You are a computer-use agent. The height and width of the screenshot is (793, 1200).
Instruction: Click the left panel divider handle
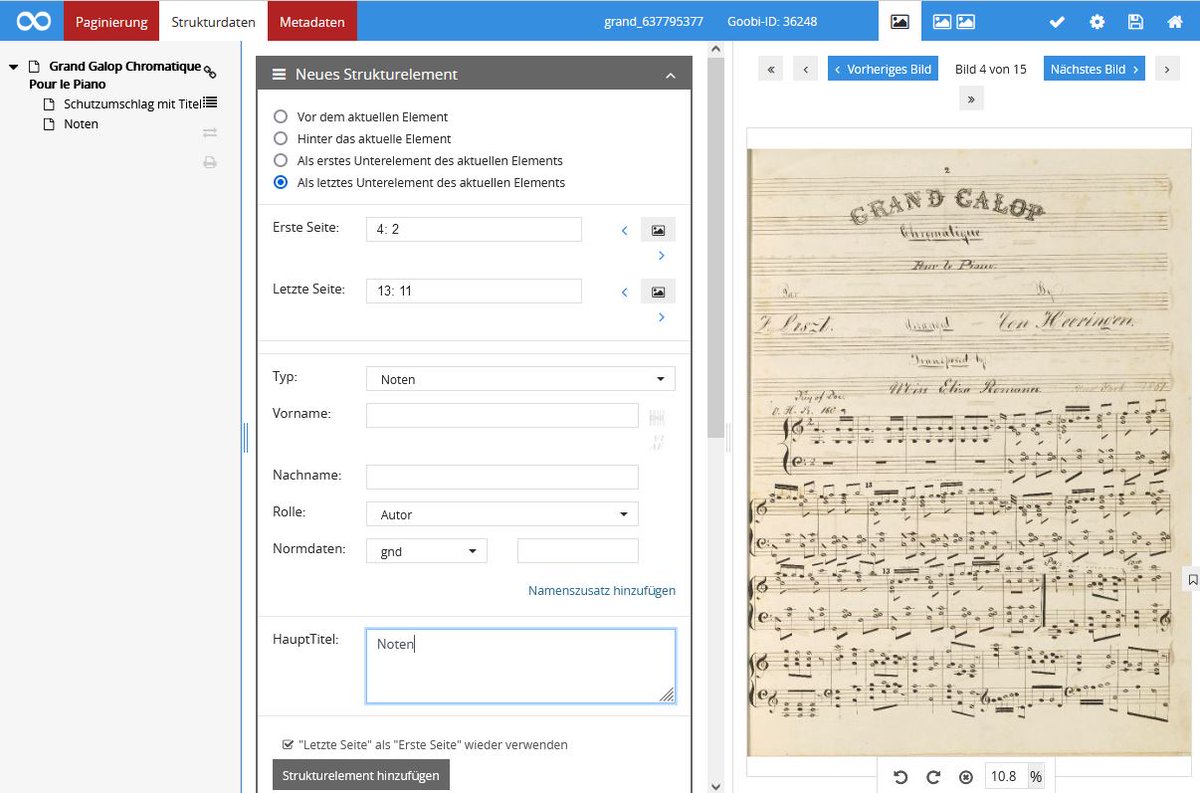click(x=246, y=437)
